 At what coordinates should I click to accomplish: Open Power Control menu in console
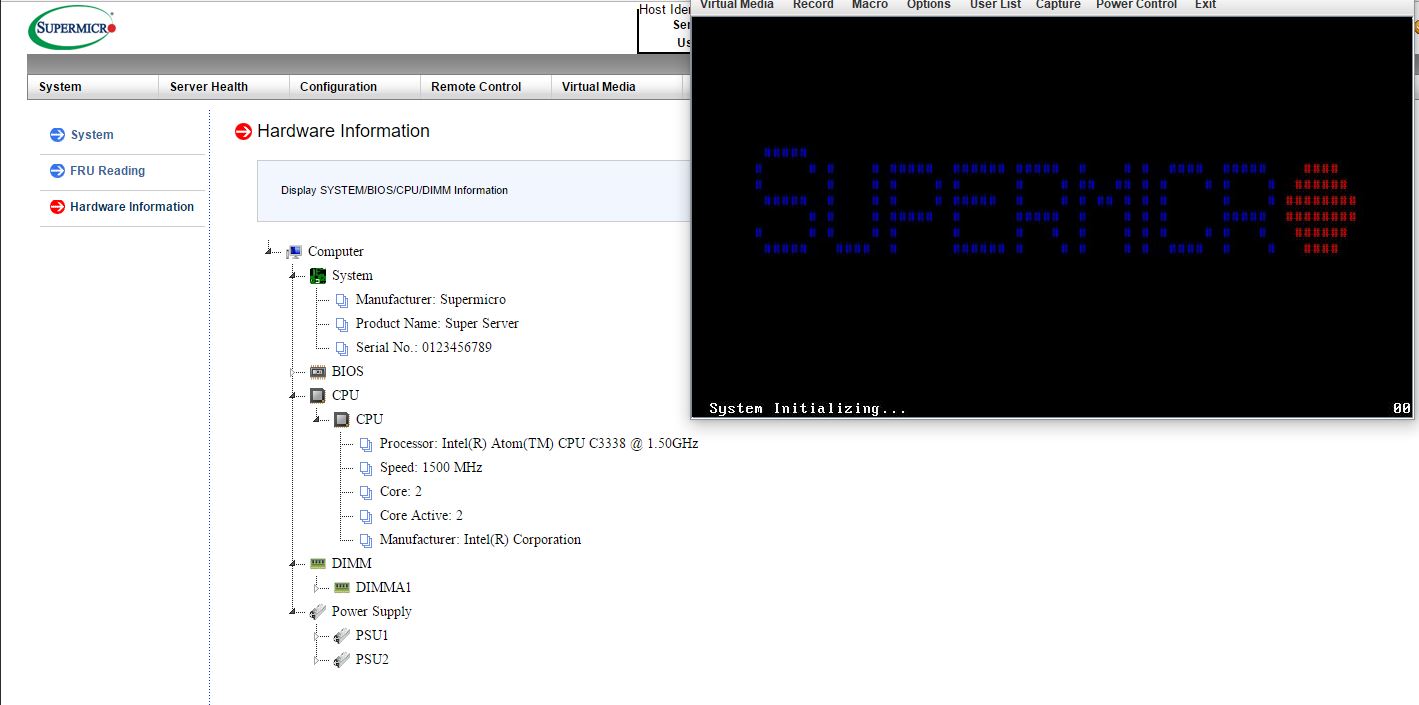1136,5
